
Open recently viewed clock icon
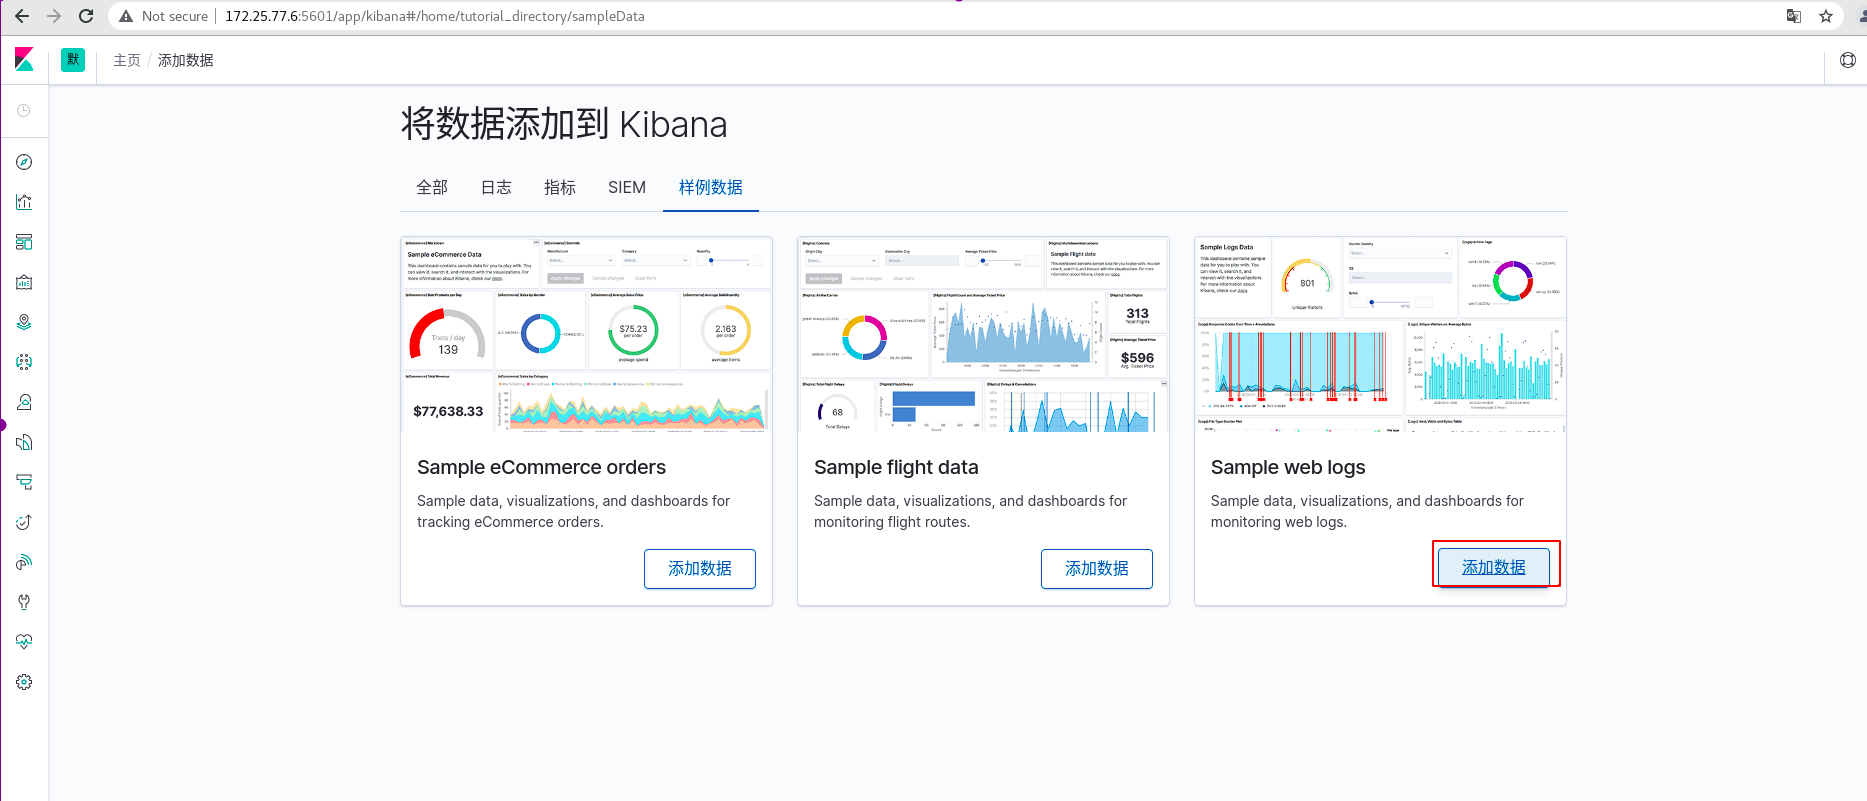pos(24,111)
